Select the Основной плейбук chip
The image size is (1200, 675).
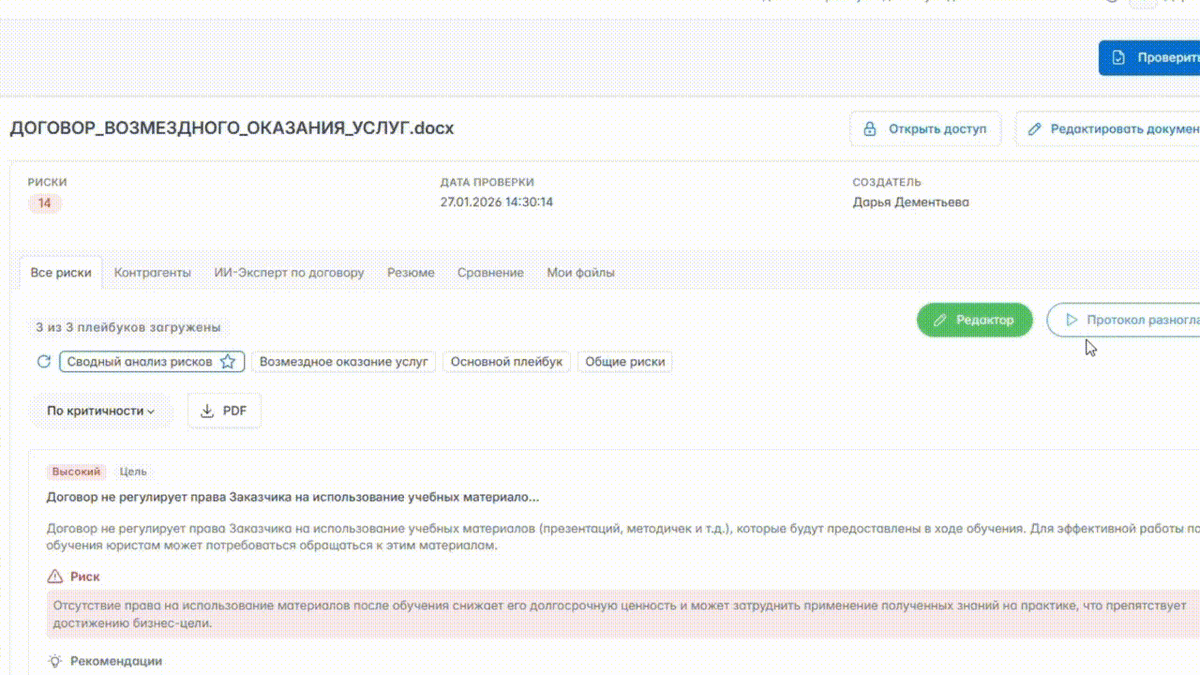click(x=507, y=362)
